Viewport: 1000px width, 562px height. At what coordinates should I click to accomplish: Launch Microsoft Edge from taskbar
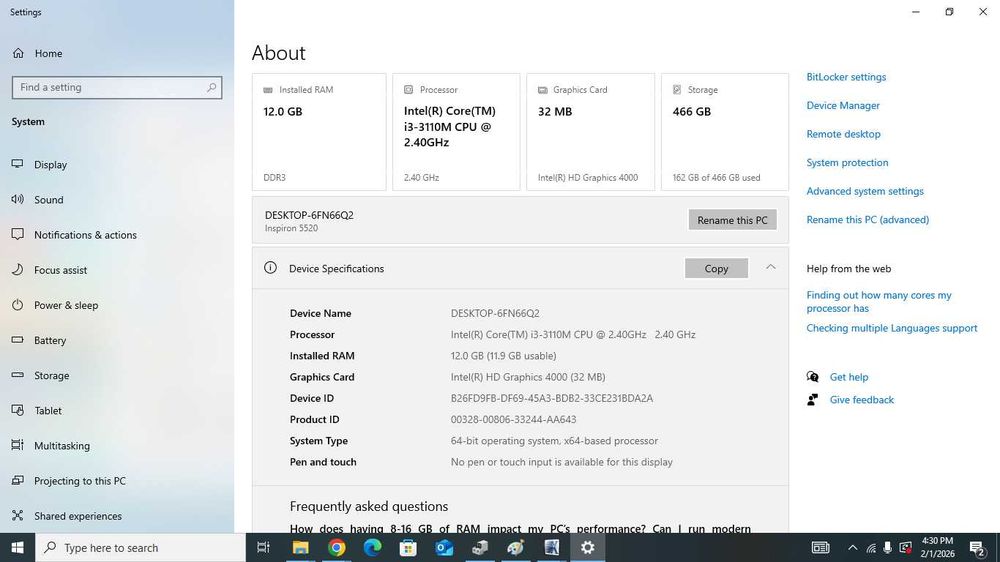tap(372, 547)
